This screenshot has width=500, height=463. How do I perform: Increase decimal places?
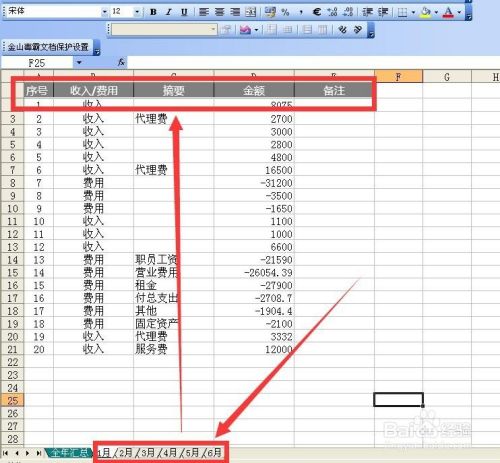332,12
